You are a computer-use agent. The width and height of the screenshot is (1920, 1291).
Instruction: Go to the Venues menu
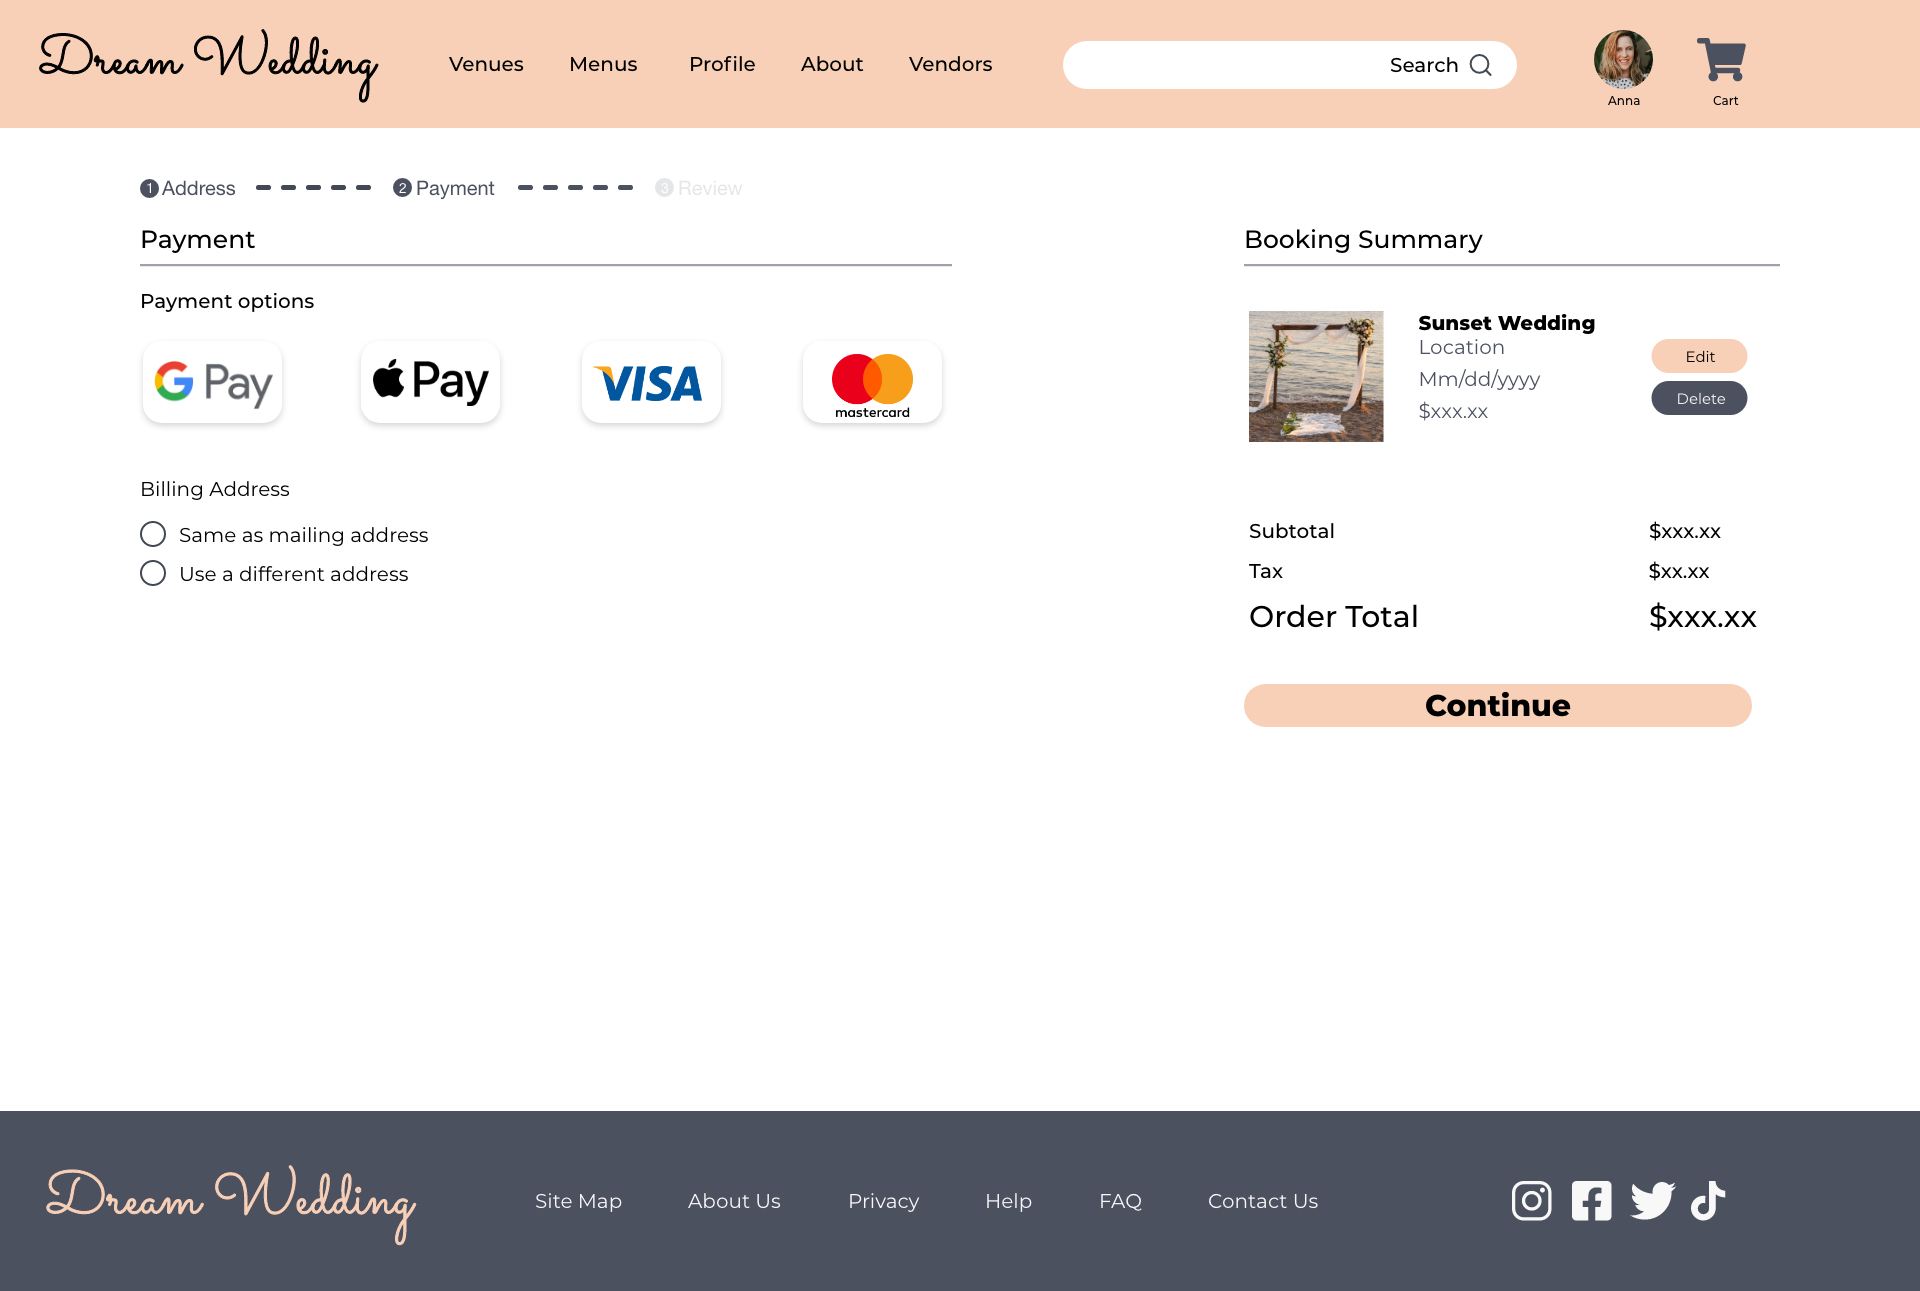486,64
